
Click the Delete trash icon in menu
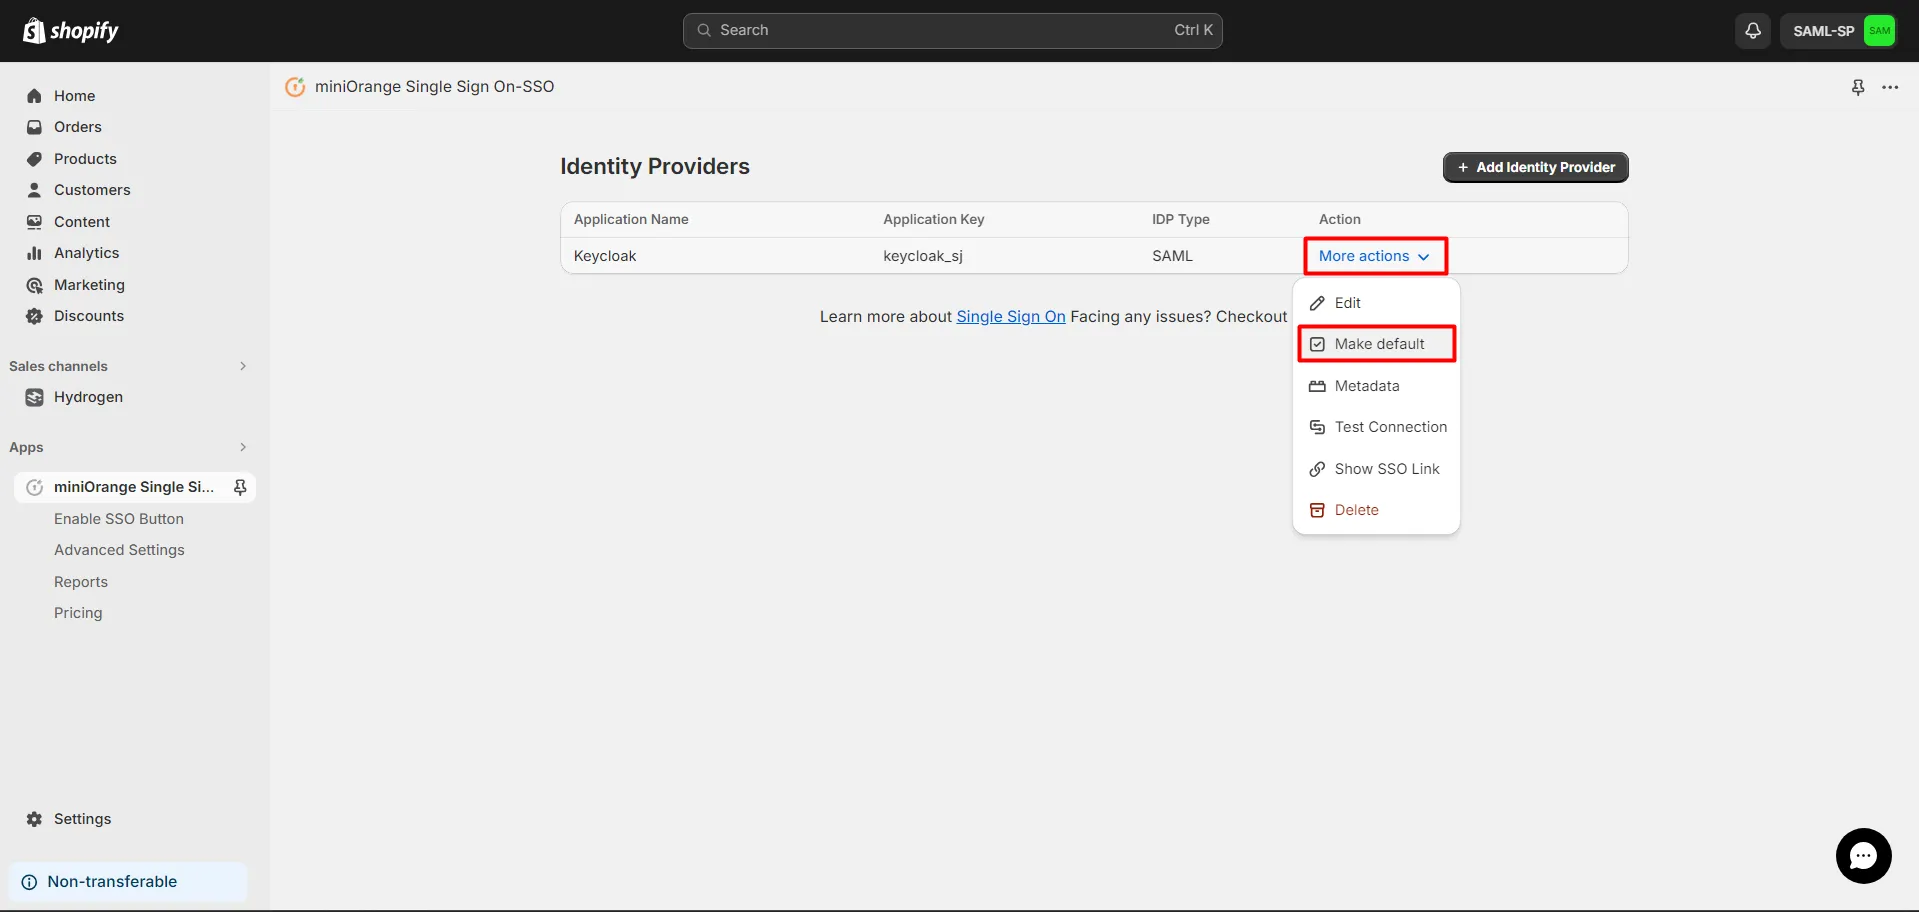1317,510
